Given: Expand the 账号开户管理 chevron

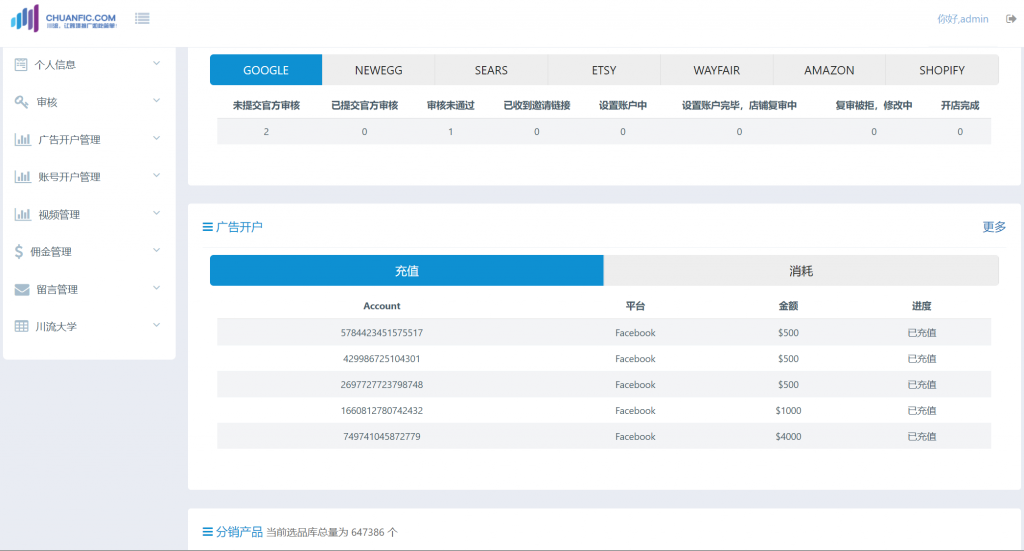Looking at the screenshot, I should (x=157, y=176).
